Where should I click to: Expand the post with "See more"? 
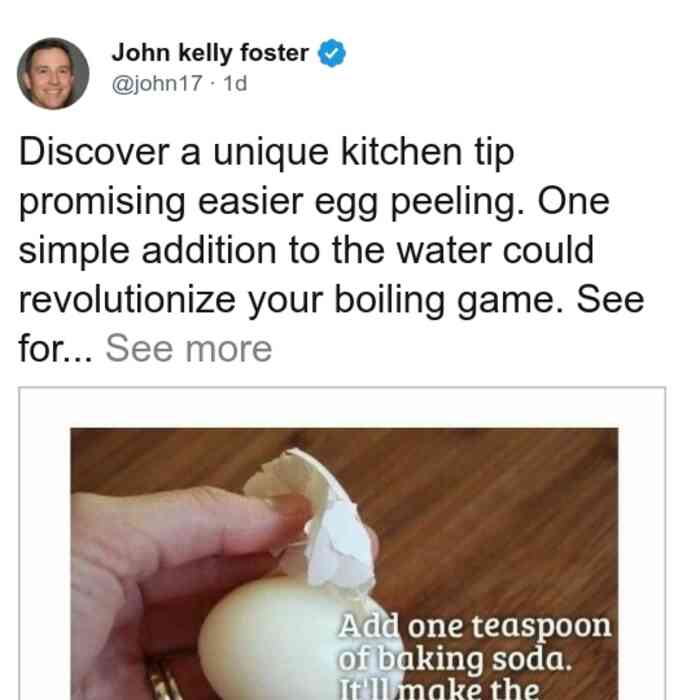[x=188, y=348]
